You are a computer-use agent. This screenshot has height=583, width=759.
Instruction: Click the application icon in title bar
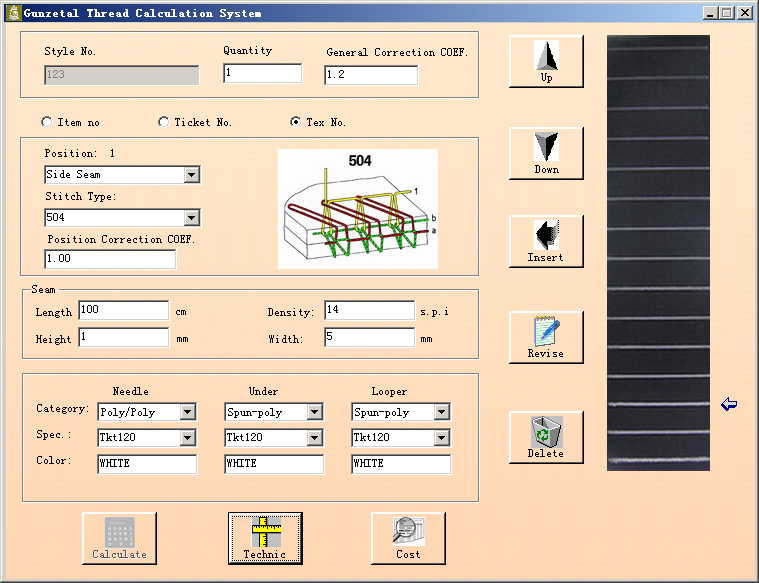[14, 13]
